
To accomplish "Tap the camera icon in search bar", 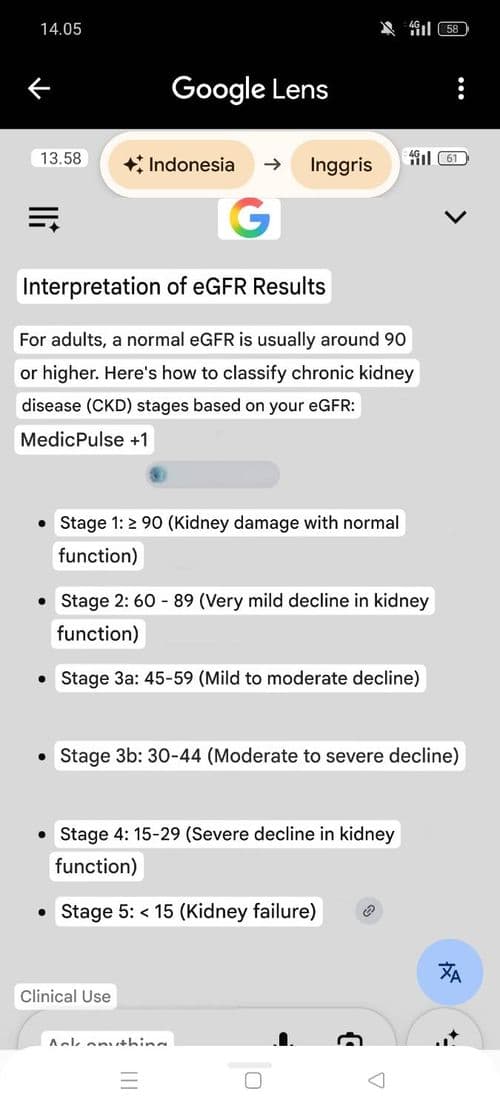I will tap(348, 1040).
